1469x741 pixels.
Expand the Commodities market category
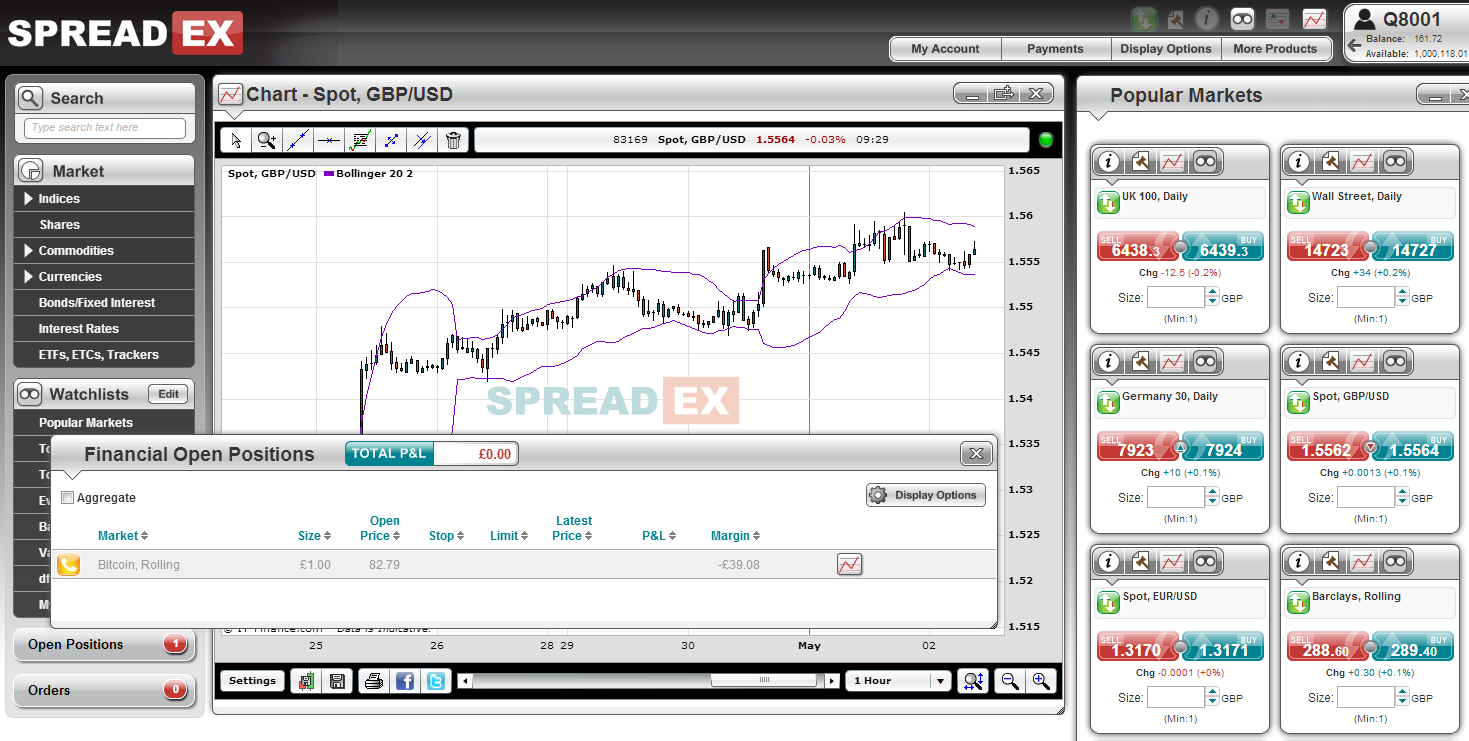[30, 251]
